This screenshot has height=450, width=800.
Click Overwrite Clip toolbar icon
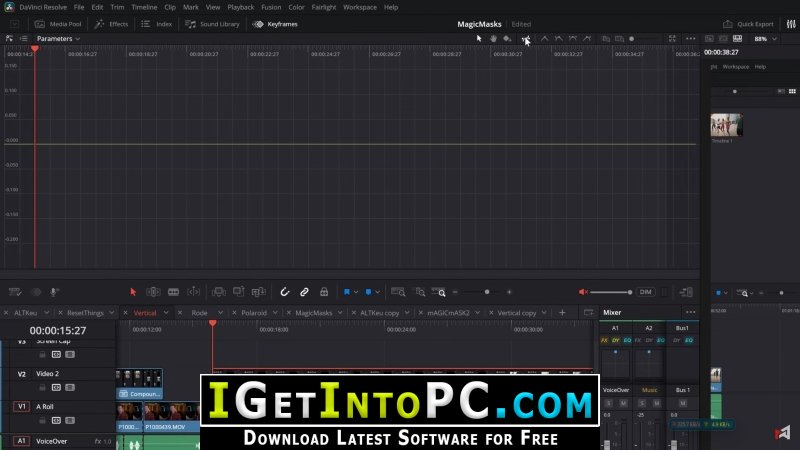pos(238,292)
